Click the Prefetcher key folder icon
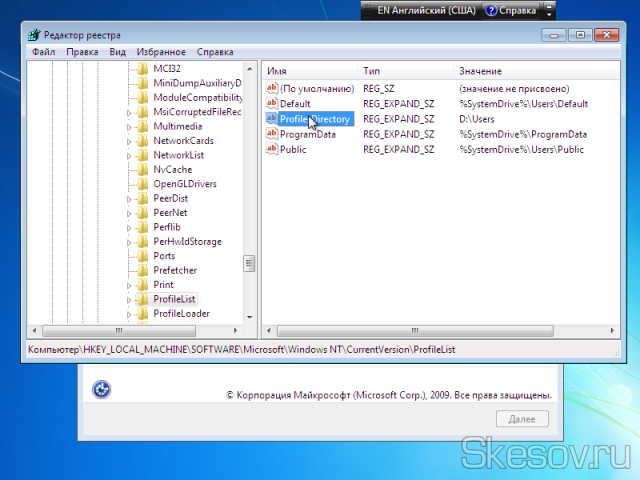Screen dimensions: 640x480 142,270
